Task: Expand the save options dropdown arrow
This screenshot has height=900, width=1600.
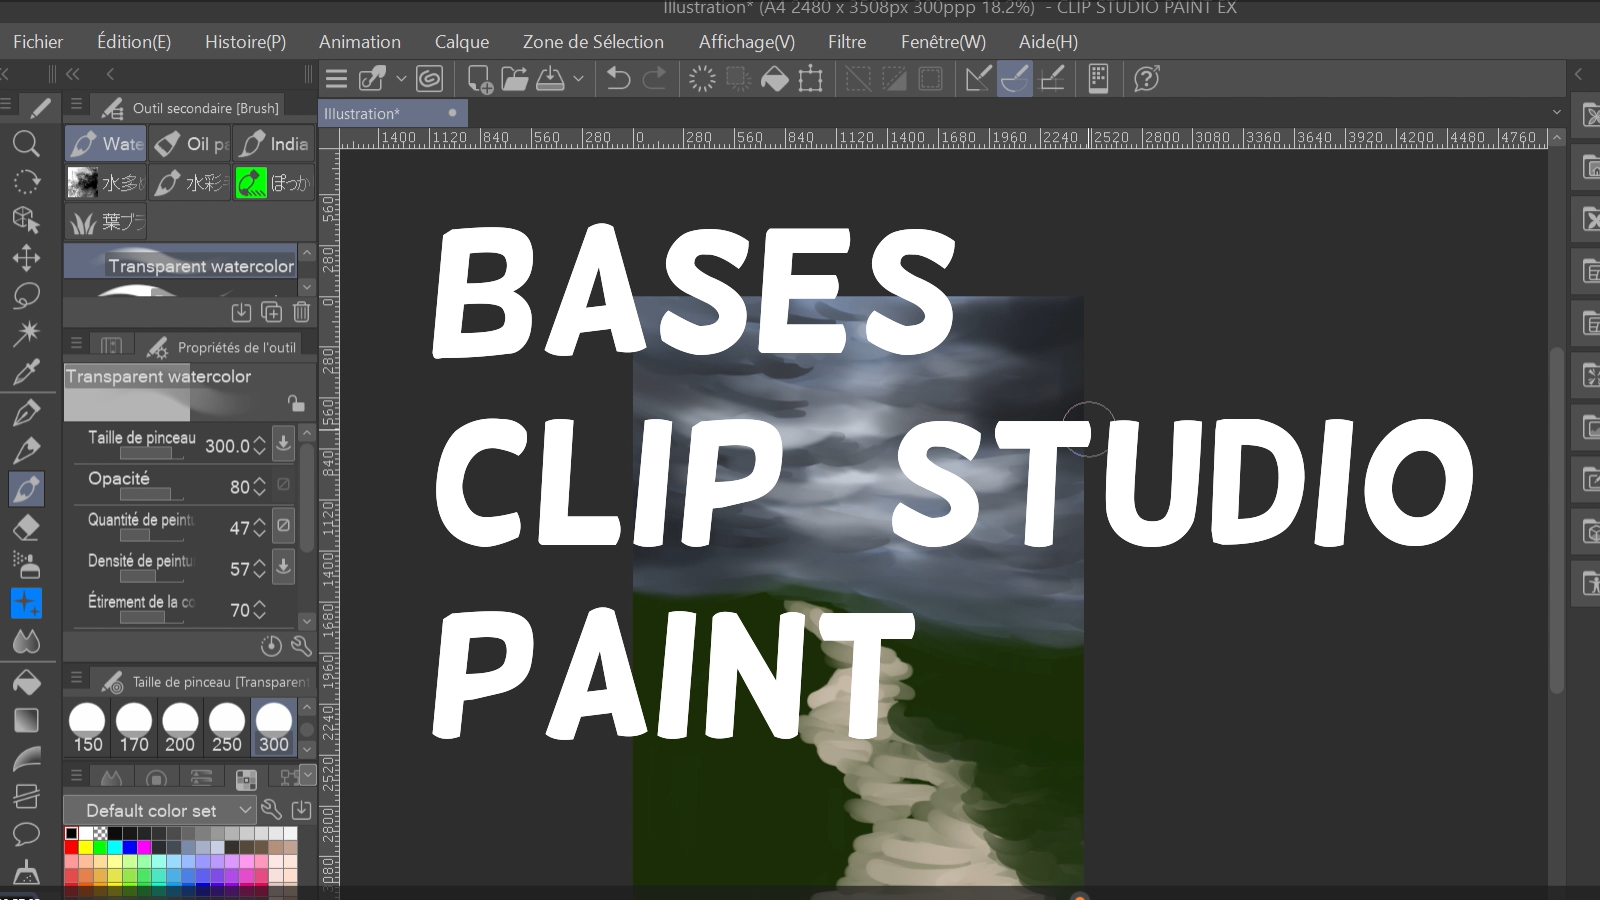Action: 578,79
